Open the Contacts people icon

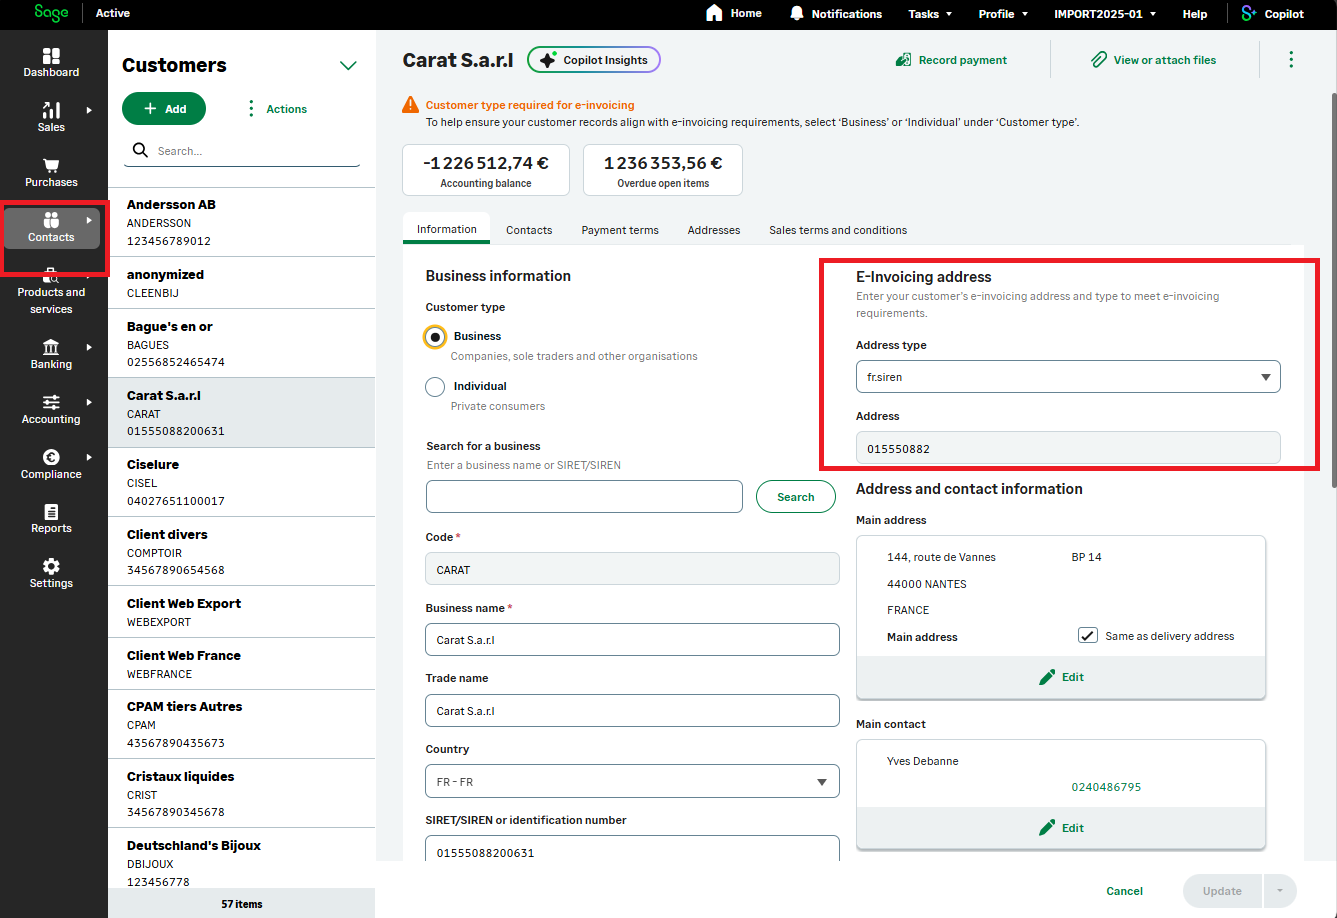click(51, 220)
